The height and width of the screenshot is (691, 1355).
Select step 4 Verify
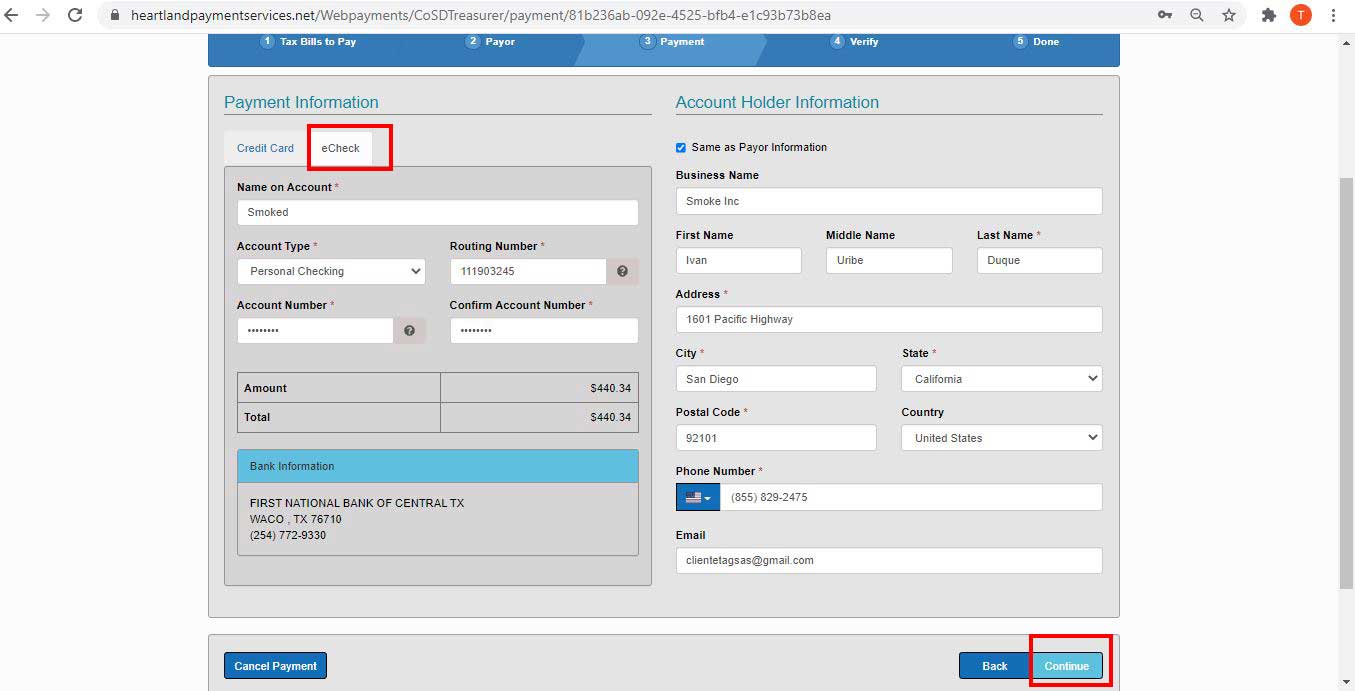(854, 42)
